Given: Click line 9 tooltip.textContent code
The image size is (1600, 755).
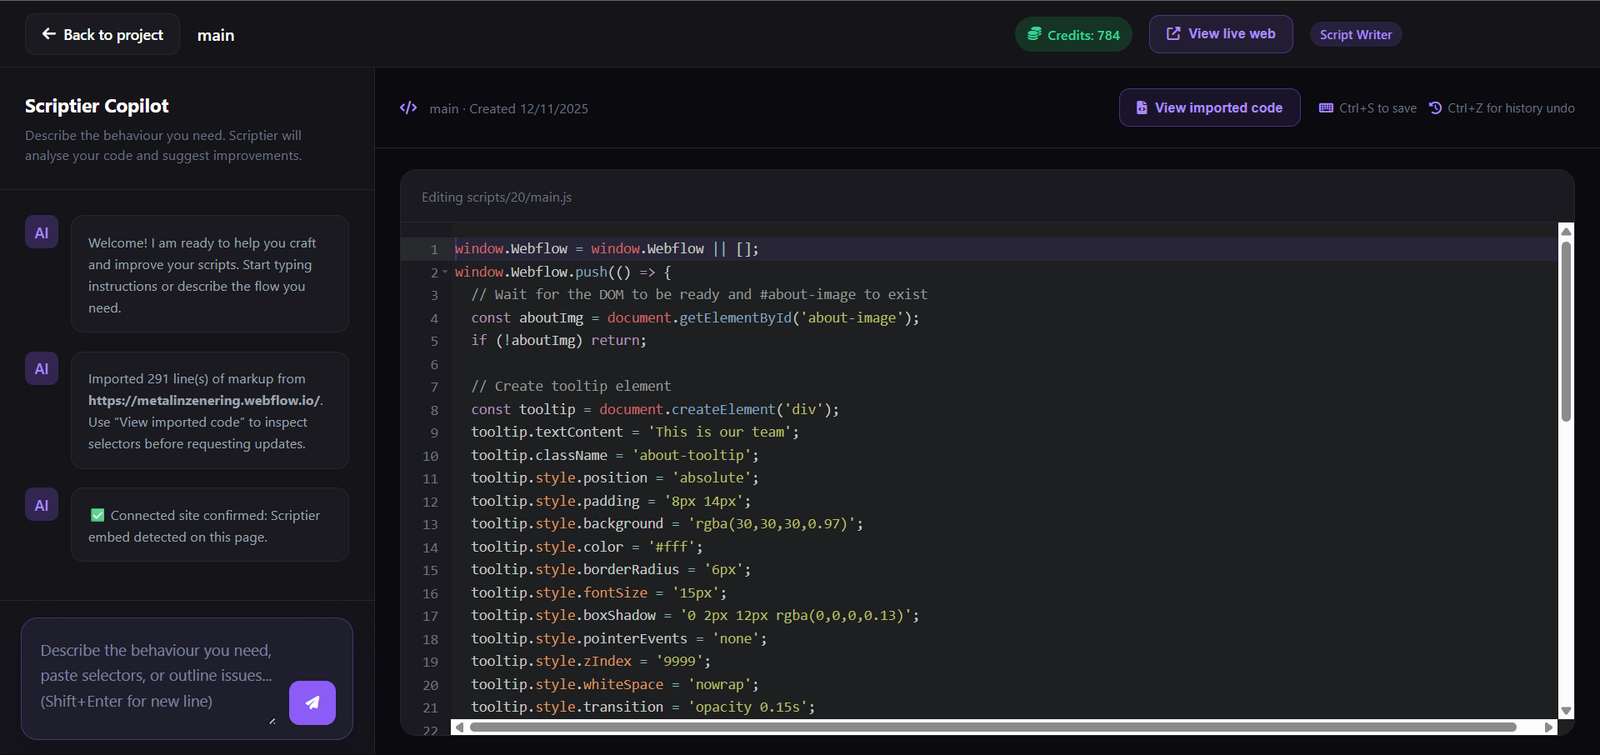Looking at the screenshot, I should coord(635,433).
